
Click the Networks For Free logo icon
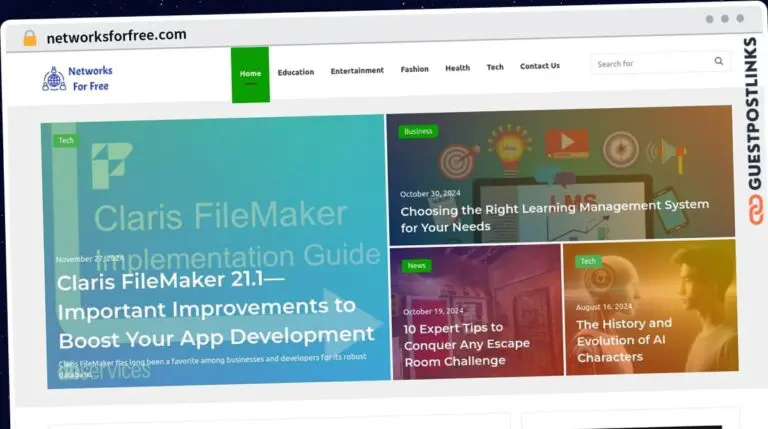coord(53,79)
